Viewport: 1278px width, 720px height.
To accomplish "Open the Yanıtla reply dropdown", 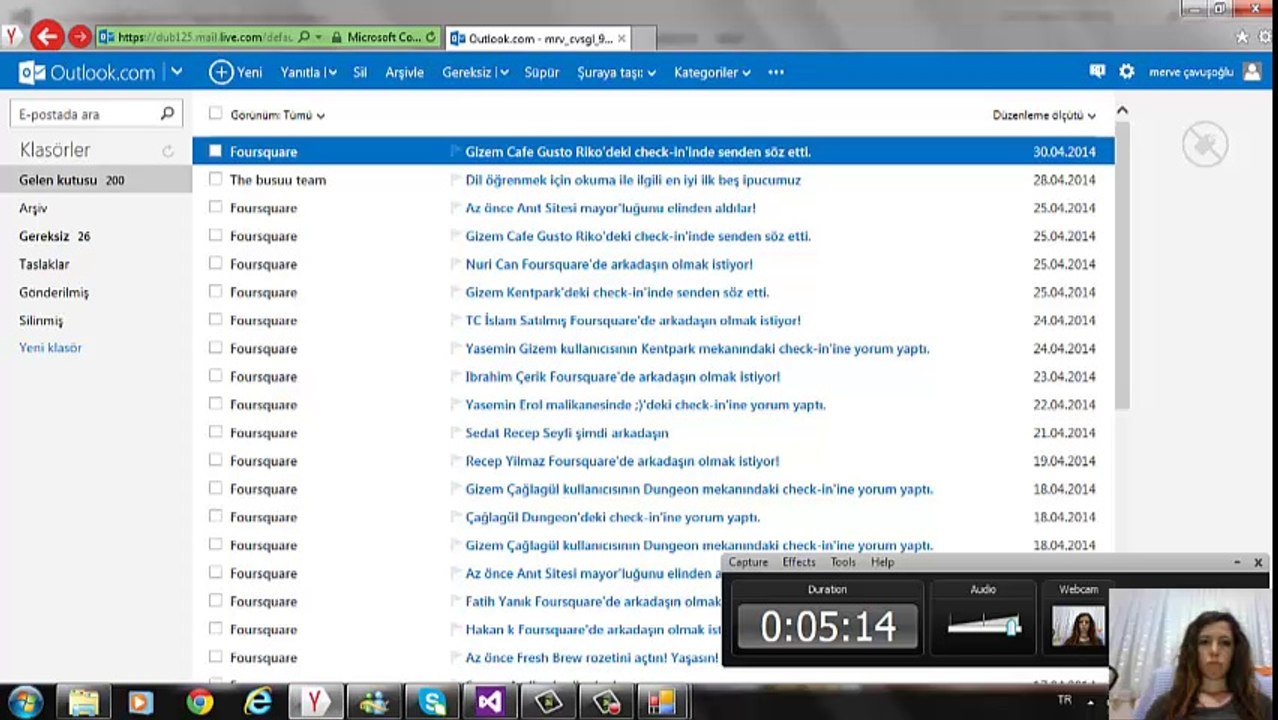I will [x=308, y=72].
